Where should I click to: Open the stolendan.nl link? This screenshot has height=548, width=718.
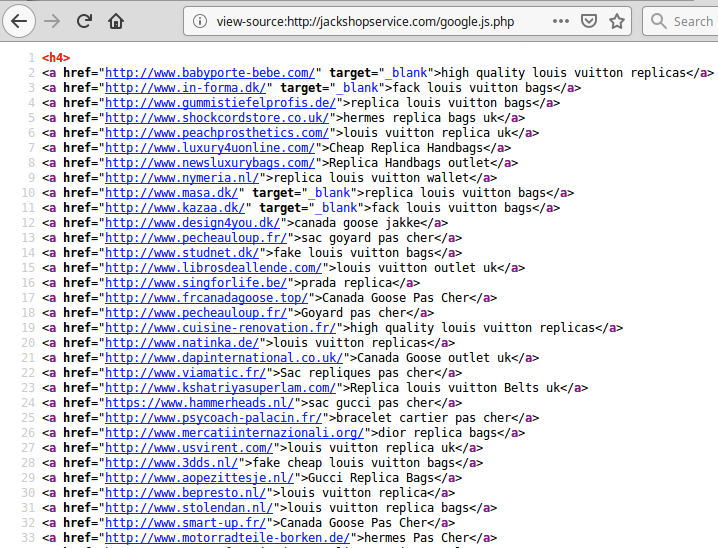[189, 509]
